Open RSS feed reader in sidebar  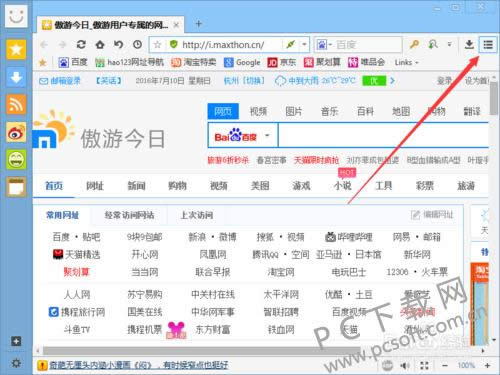[x=16, y=104]
